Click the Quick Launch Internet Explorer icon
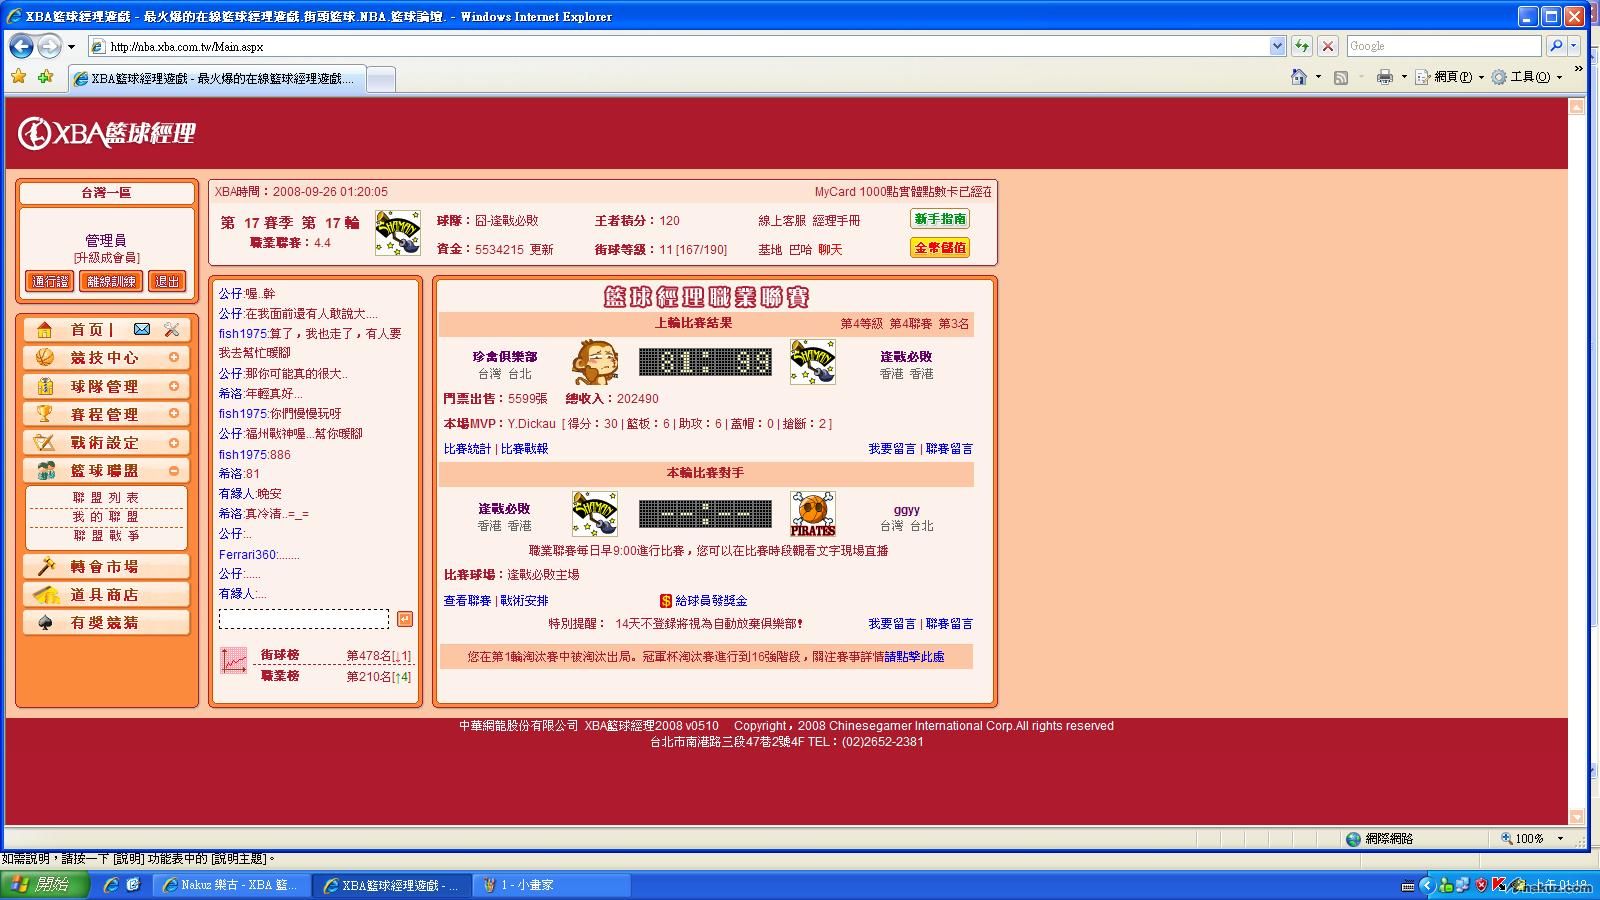1600x900 pixels. 111,885
